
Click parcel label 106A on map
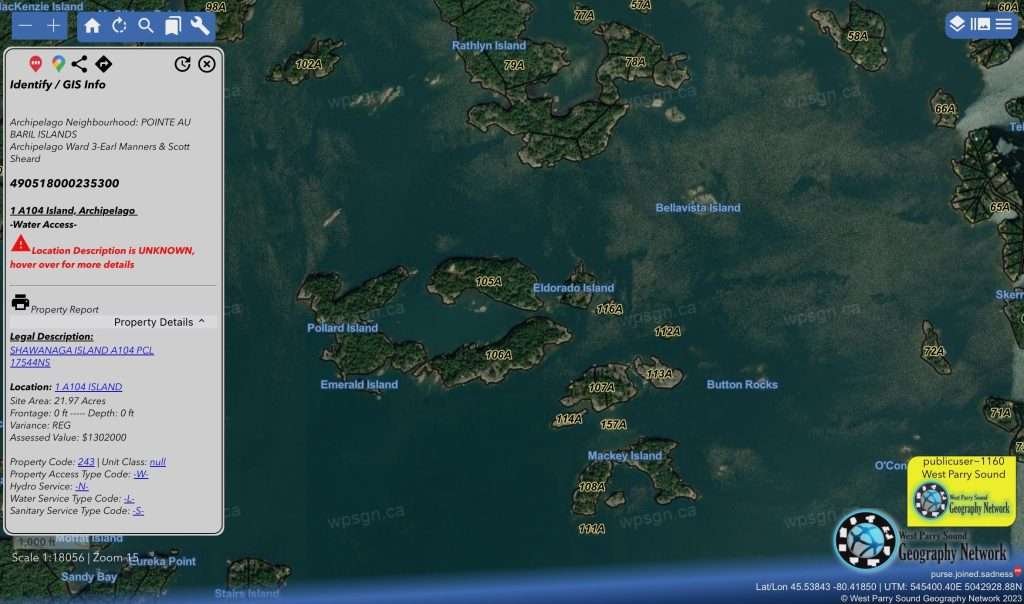pyautogui.click(x=498, y=355)
